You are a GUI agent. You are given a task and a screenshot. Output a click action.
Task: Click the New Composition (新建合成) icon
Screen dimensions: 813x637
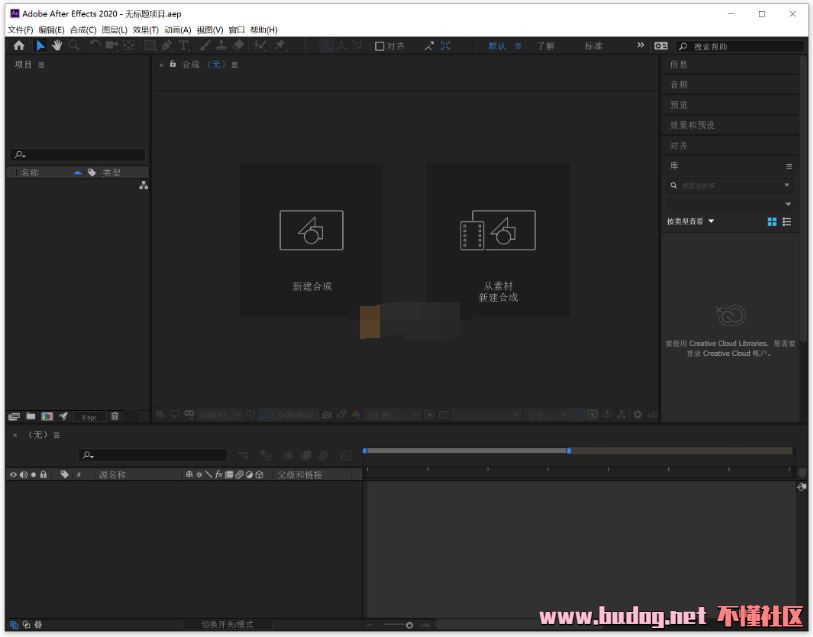[311, 231]
